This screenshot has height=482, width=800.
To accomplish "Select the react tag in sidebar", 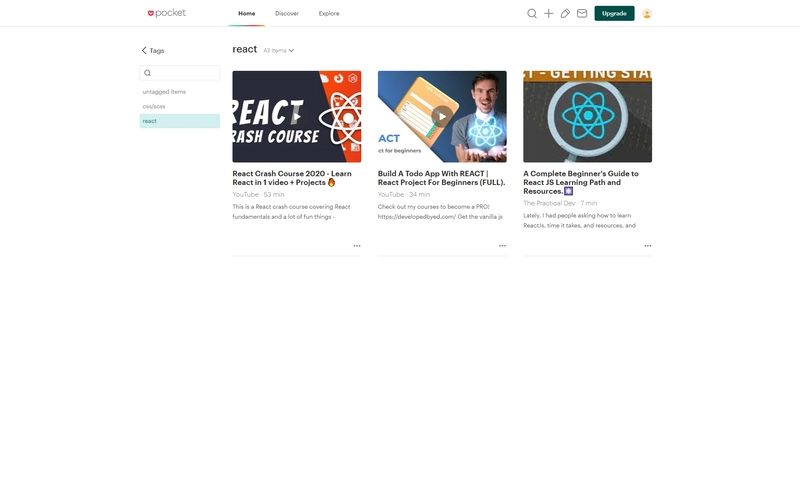I will tap(180, 121).
